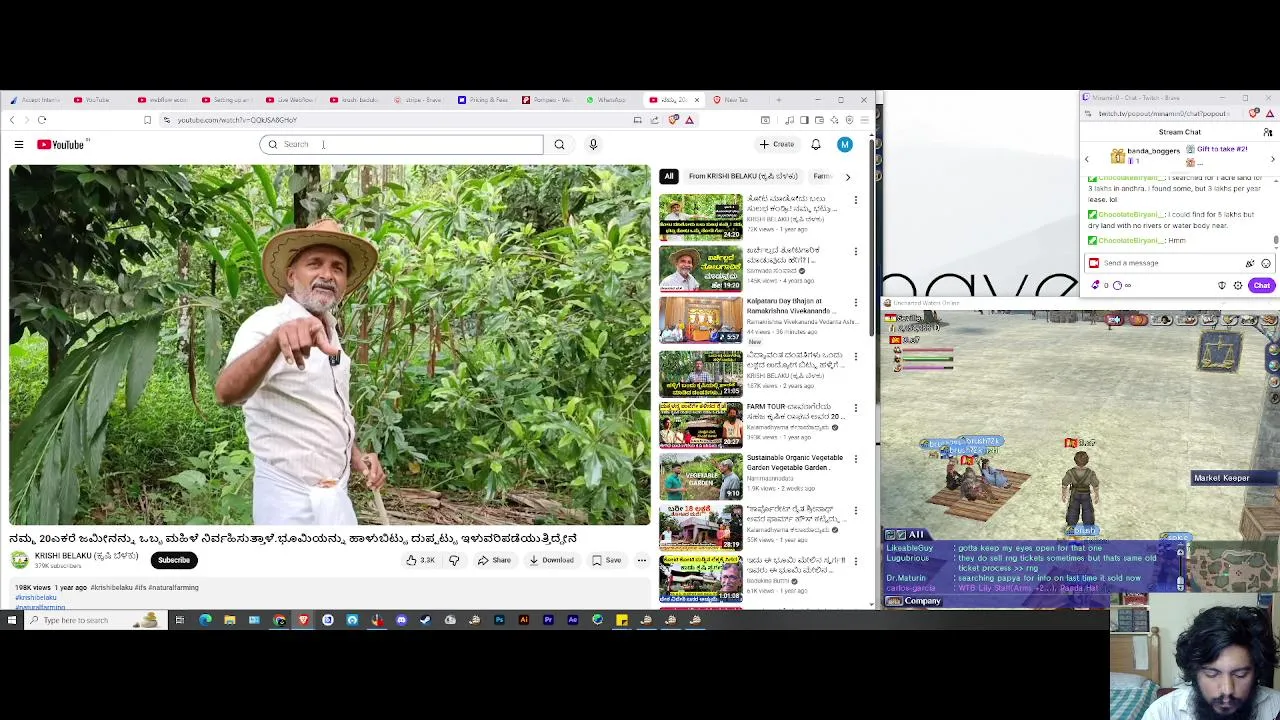The width and height of the screenshot is (1280, 720).
Task: Open more actions ellipsis under video
Action: pos(642,560)
